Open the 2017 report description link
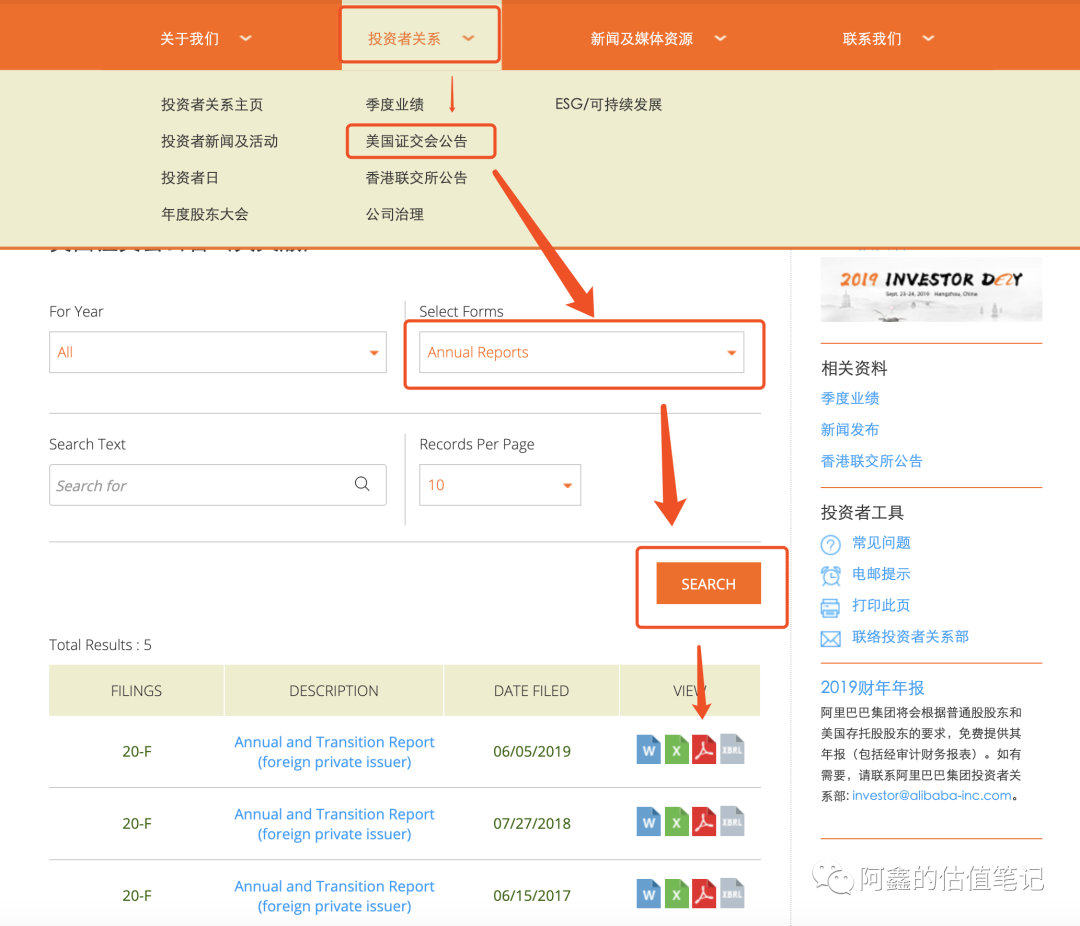 point(334,896)
